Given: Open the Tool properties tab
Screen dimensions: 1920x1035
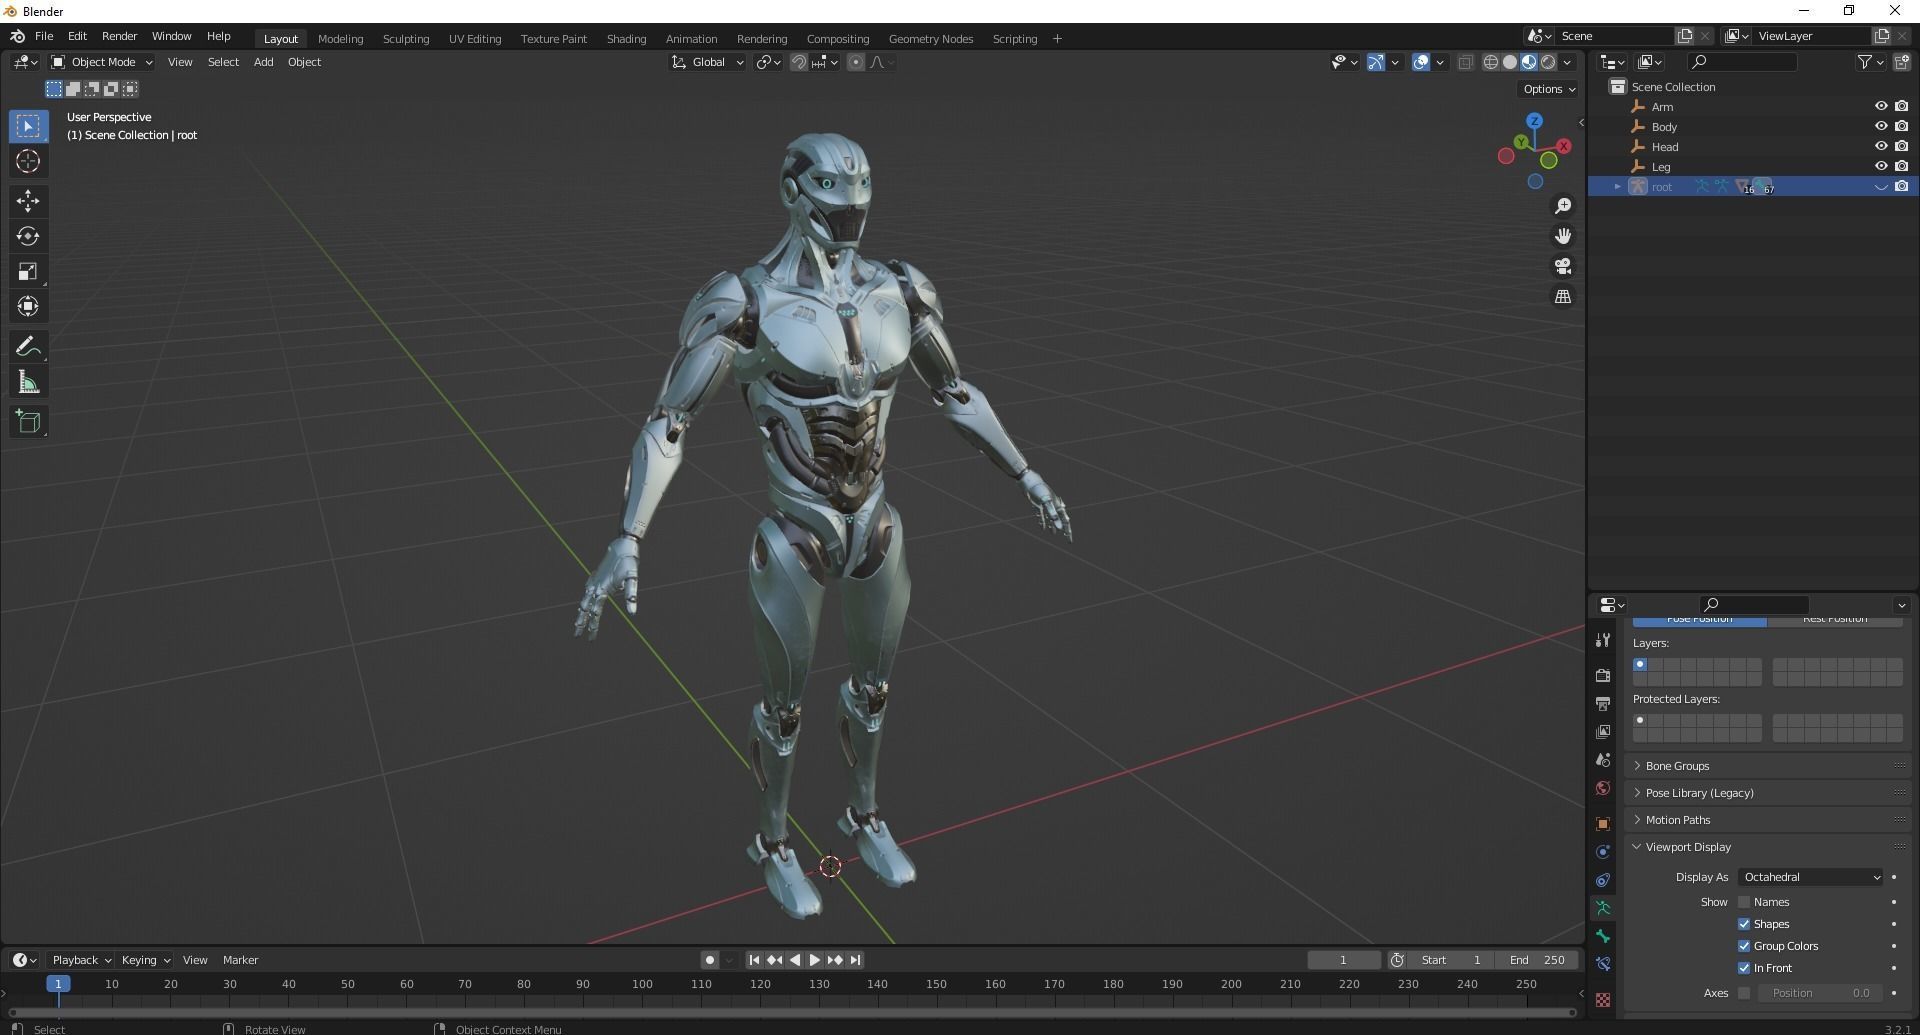Looking at the screenshot, I should click(x=1603, y=640).
